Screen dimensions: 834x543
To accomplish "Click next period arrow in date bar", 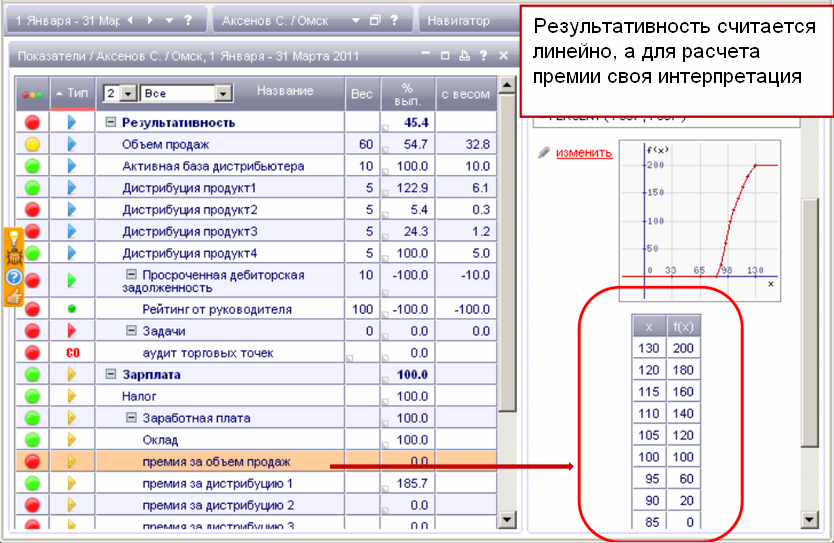I will [x=150, y=20].
